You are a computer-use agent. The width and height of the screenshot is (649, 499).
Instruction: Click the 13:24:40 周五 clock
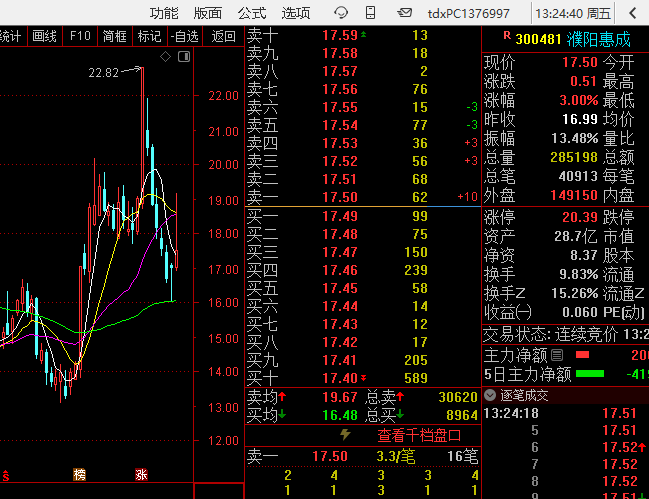(x=573, y=14)
